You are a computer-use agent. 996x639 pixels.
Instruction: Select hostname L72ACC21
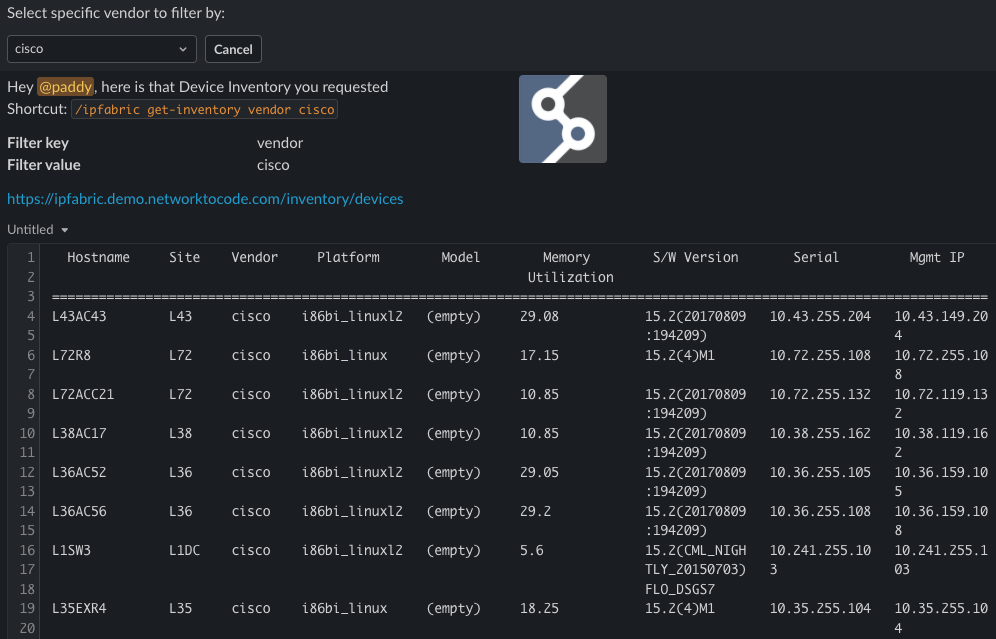[83, 394]
